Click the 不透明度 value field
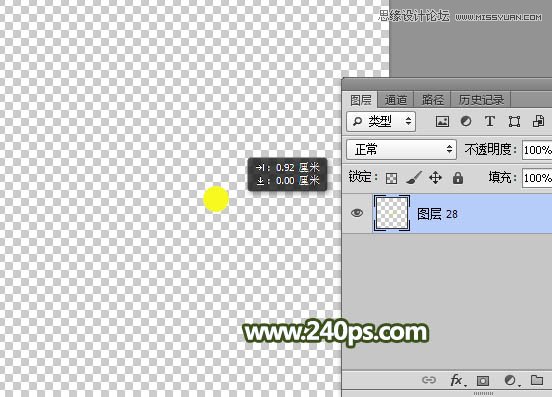This screenshot has width=552, height=397. 537,150
